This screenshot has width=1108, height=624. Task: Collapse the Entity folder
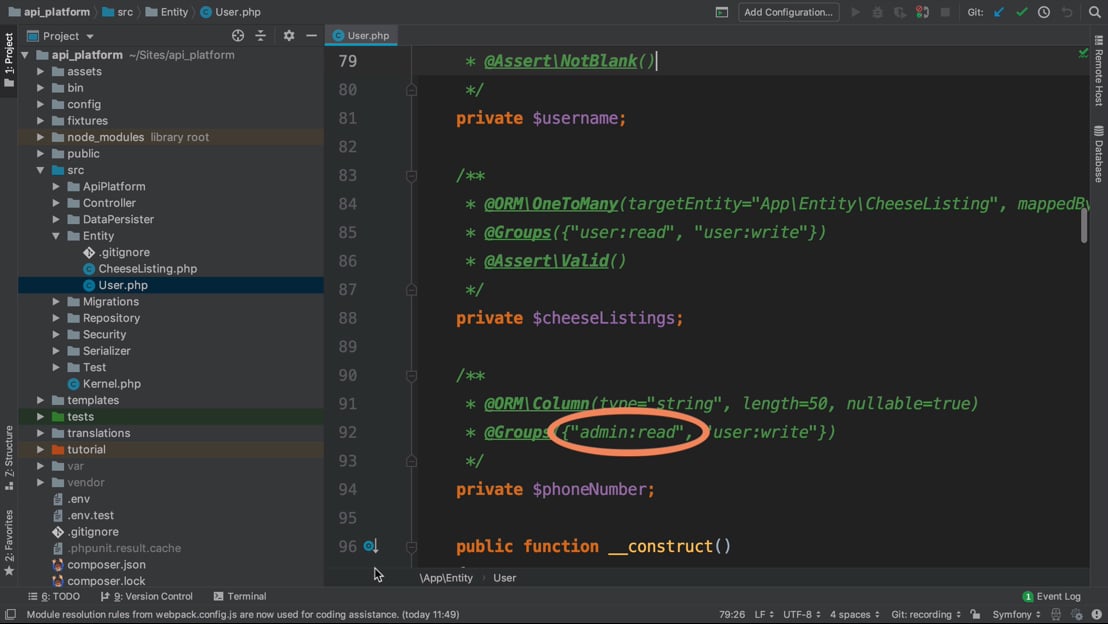(56, 236)
